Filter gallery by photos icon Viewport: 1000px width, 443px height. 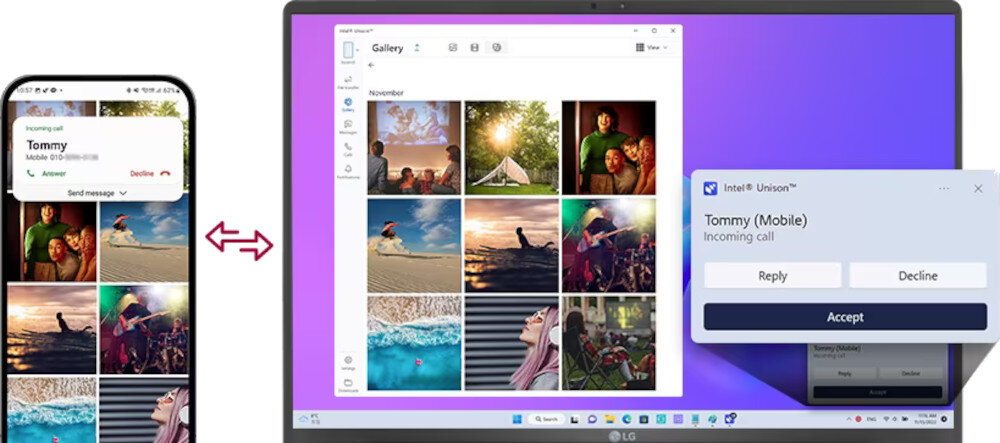pyautogui.click(x=453, y=48)
